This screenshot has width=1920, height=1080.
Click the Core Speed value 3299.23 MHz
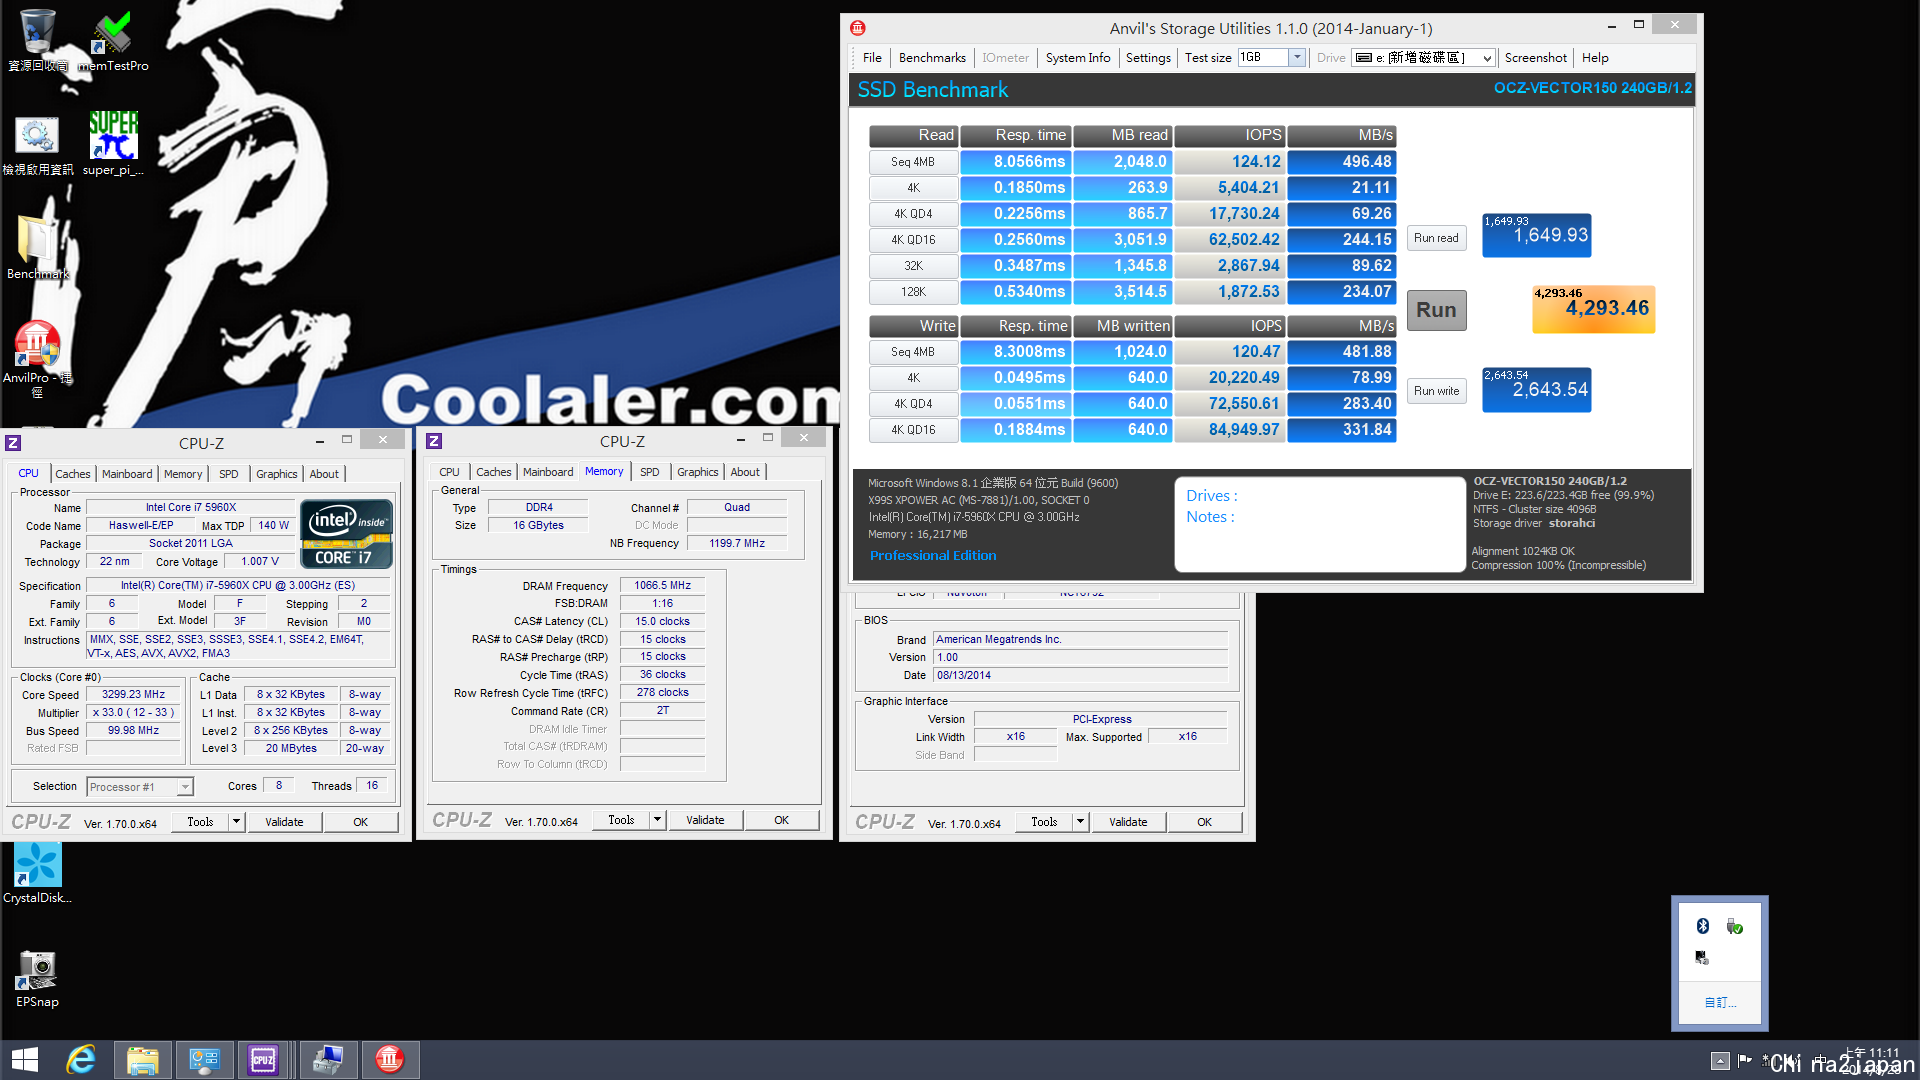[133, 694]
